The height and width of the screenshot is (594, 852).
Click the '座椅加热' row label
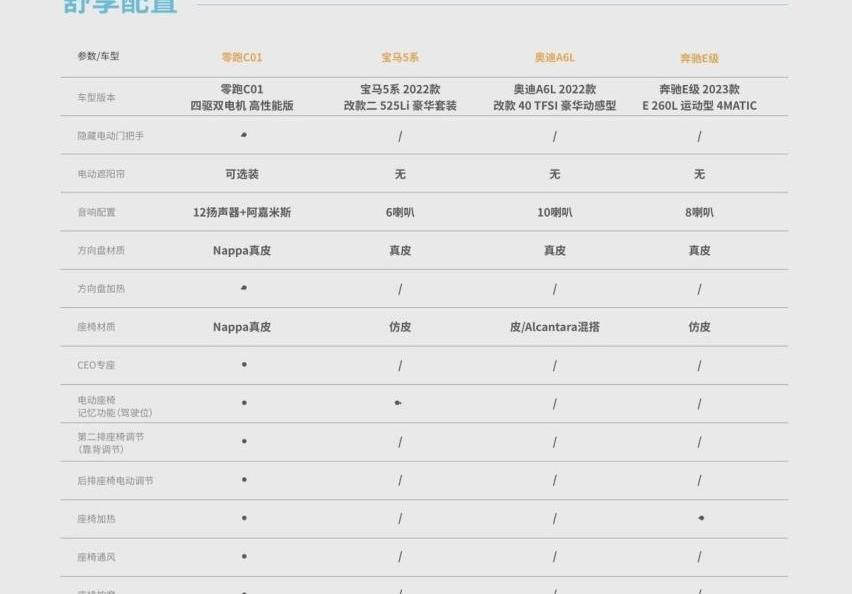pos(96,519)
